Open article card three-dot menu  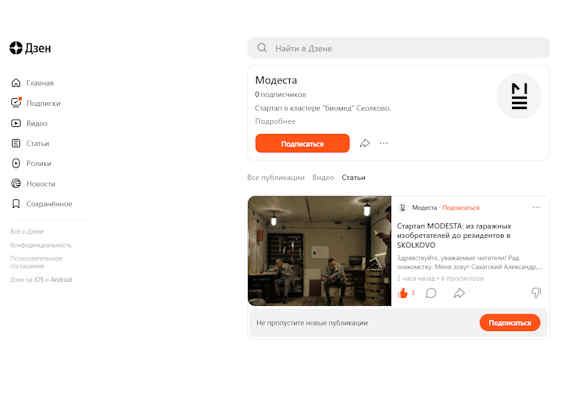coord(536,207)
